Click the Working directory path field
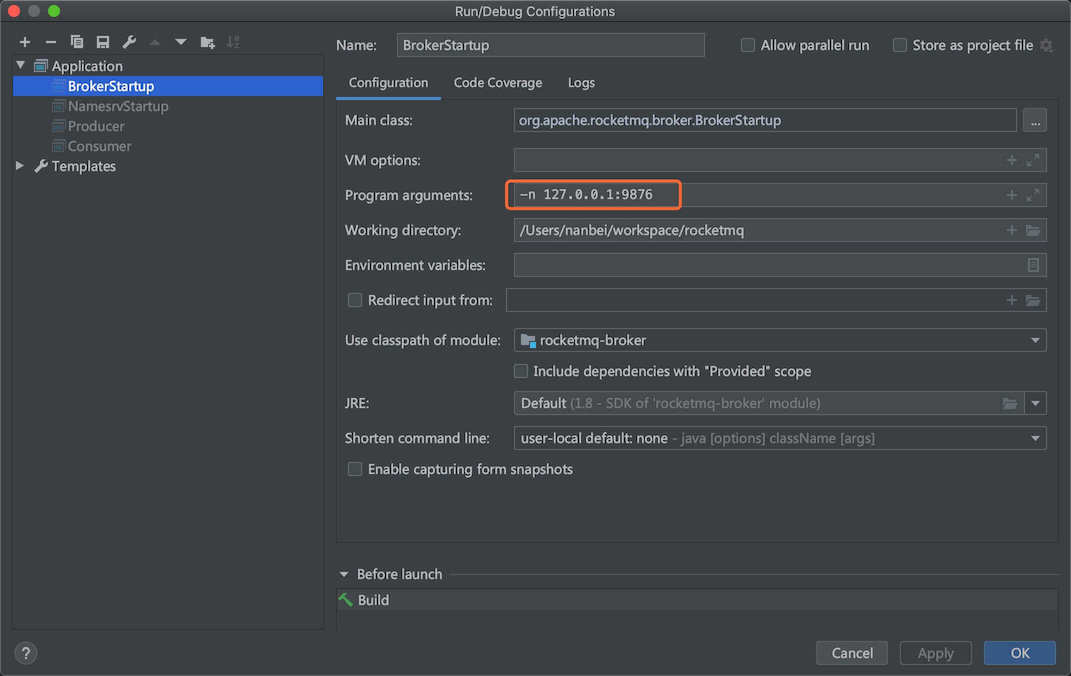This screenshot has height=676, width=1071. click(x=779, y=230)
